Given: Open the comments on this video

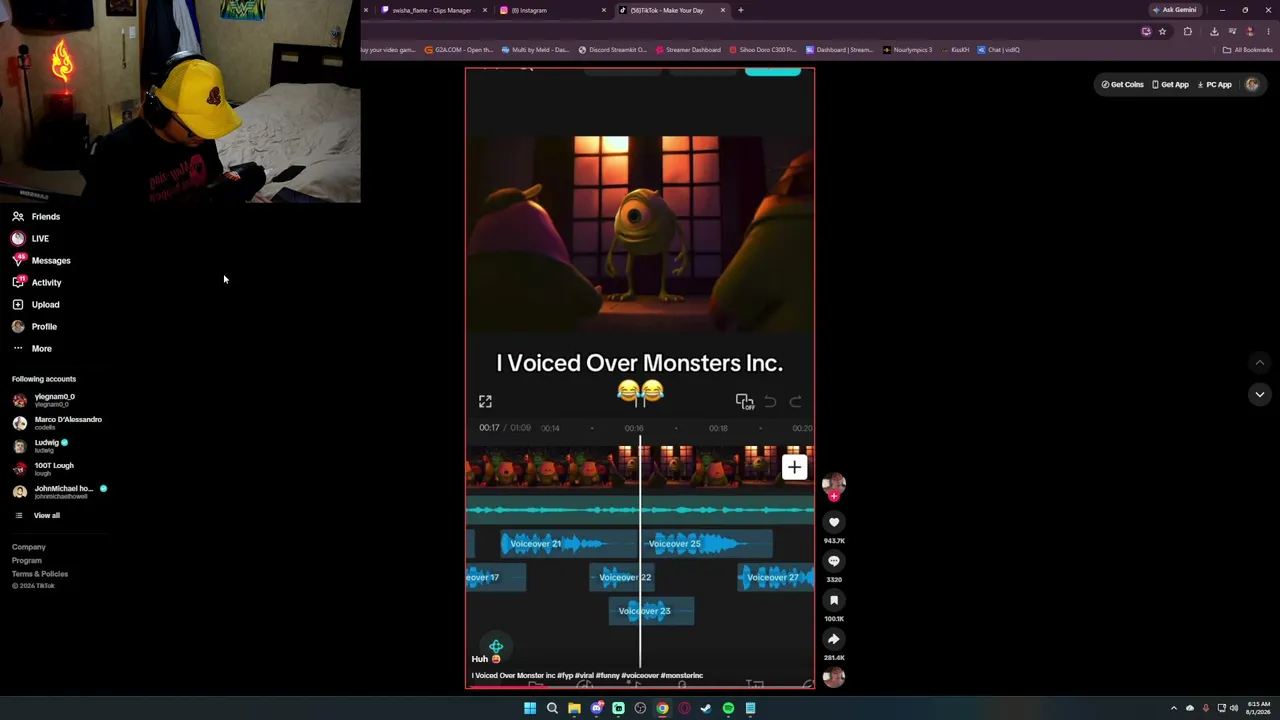Looking at the screenshot, I should [834, 561].
